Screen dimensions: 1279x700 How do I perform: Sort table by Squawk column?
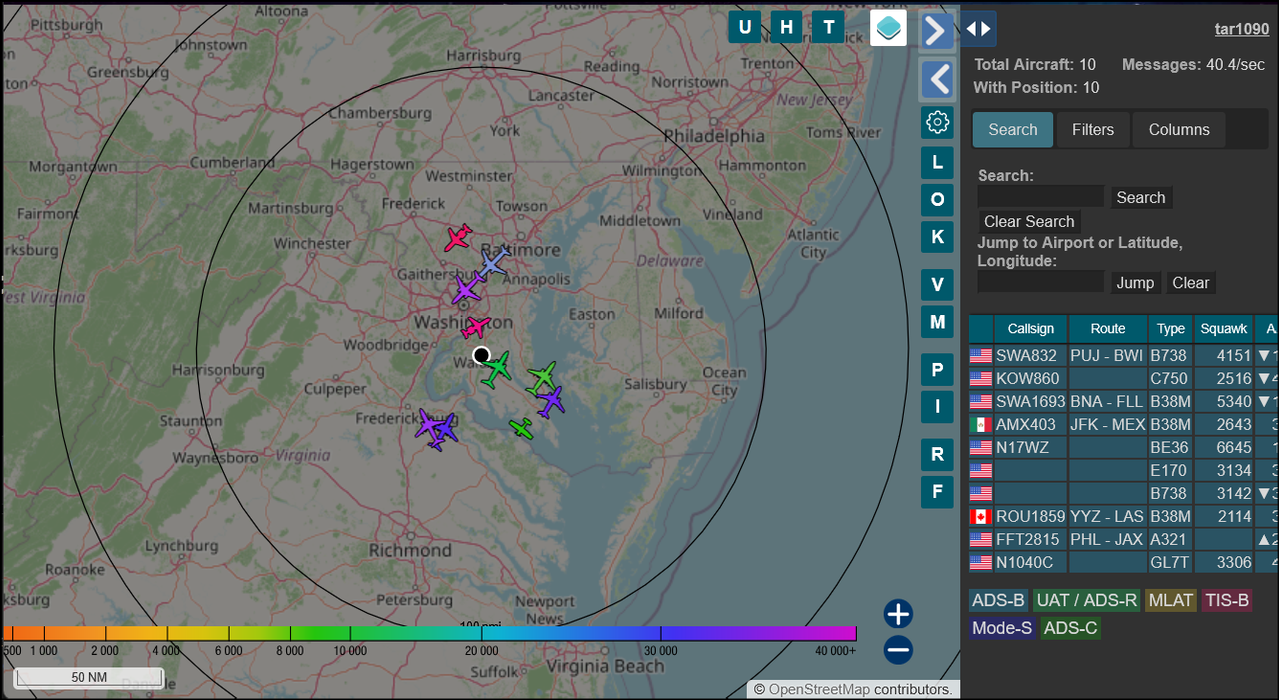tap(1224, 328)
